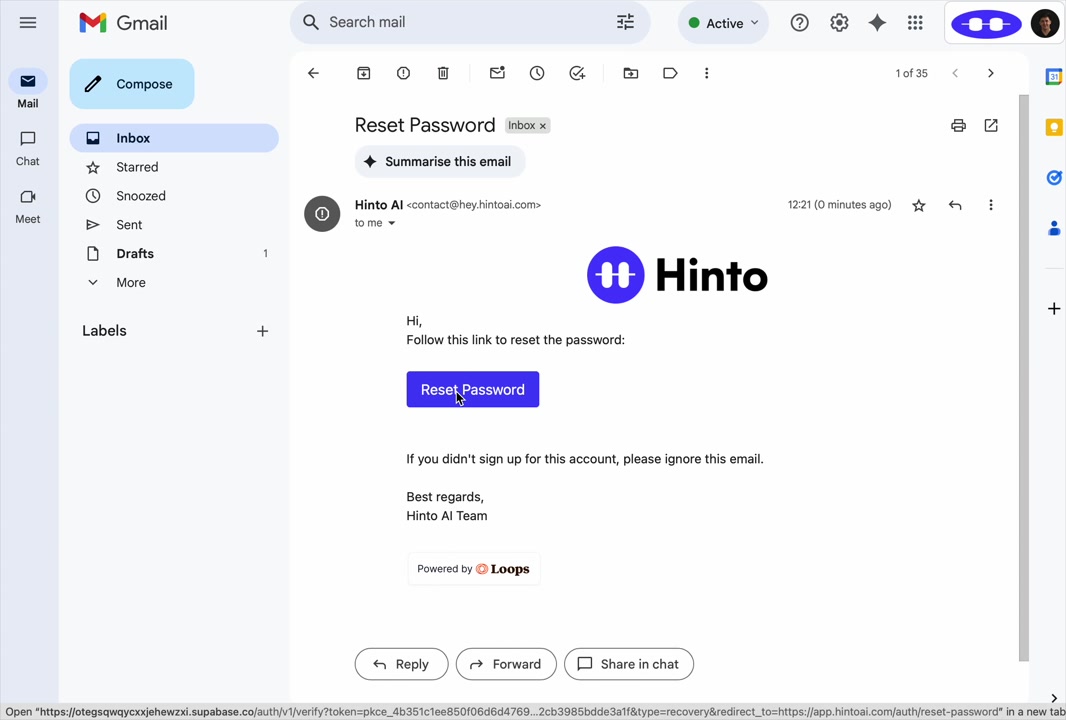Delete the Reset Password email
Viewport: 1066px width, 720px height.
pyautogui.click(x=443, y=73)
